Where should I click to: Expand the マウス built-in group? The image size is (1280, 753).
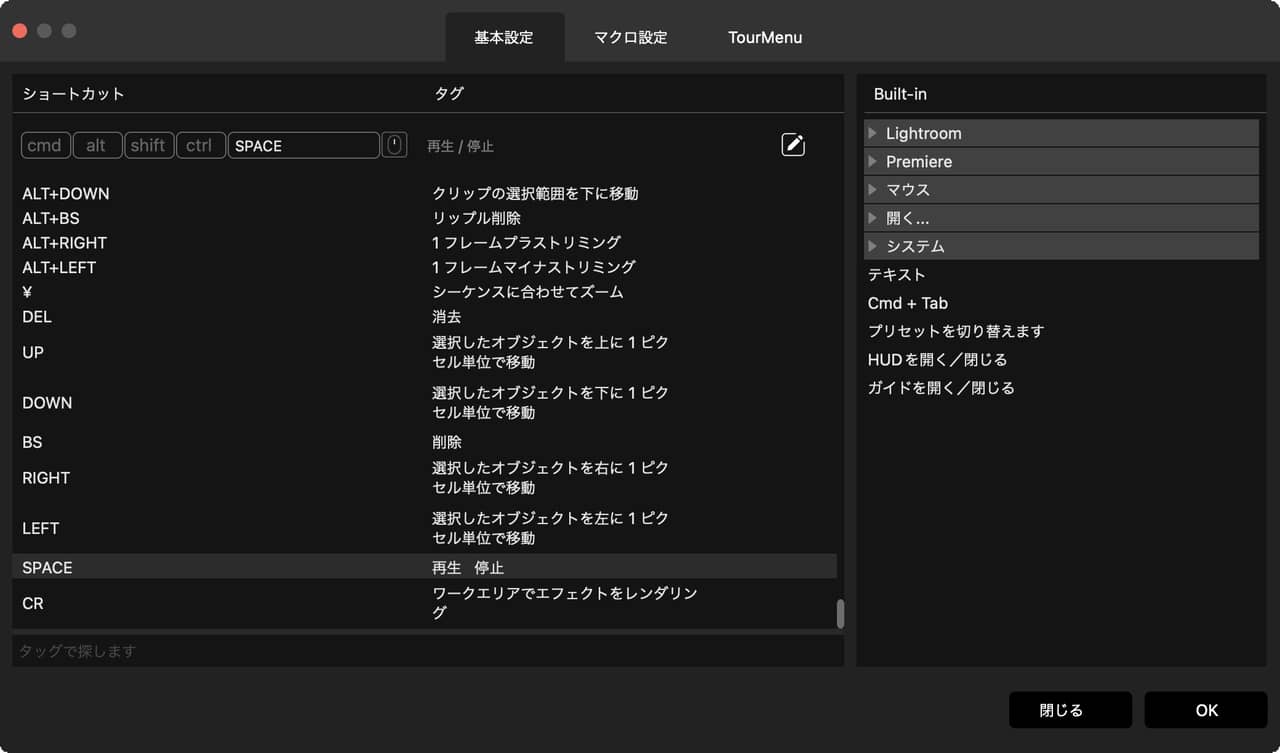(873, 189)
